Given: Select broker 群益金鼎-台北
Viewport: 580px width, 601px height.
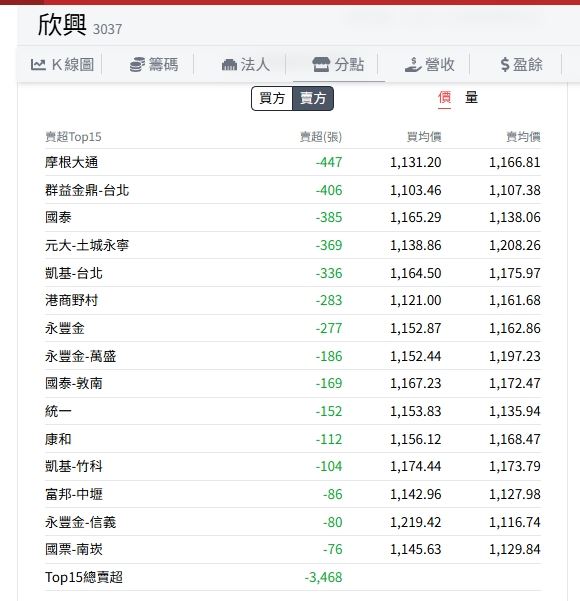Looking at the screenshot, I should [x=87, y=190].
